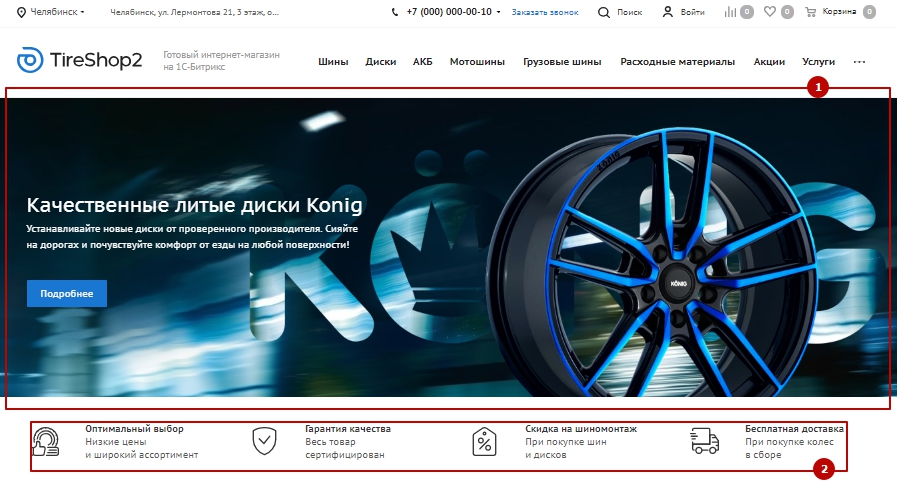The image size is (897, 488).
Task: Open search via the magnifier icon
Action: (604, 12)
